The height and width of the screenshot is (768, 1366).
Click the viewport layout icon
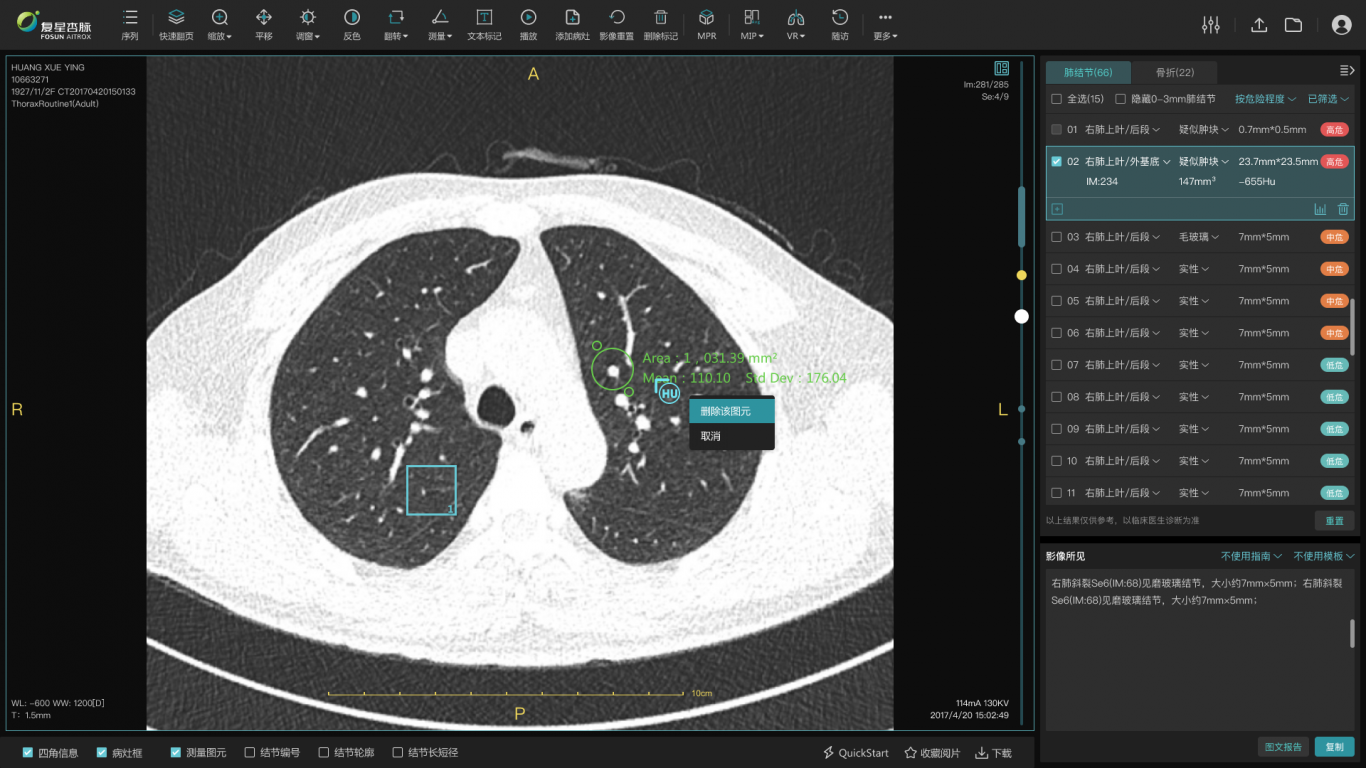pyautogui.click(x=1001, y=69)
